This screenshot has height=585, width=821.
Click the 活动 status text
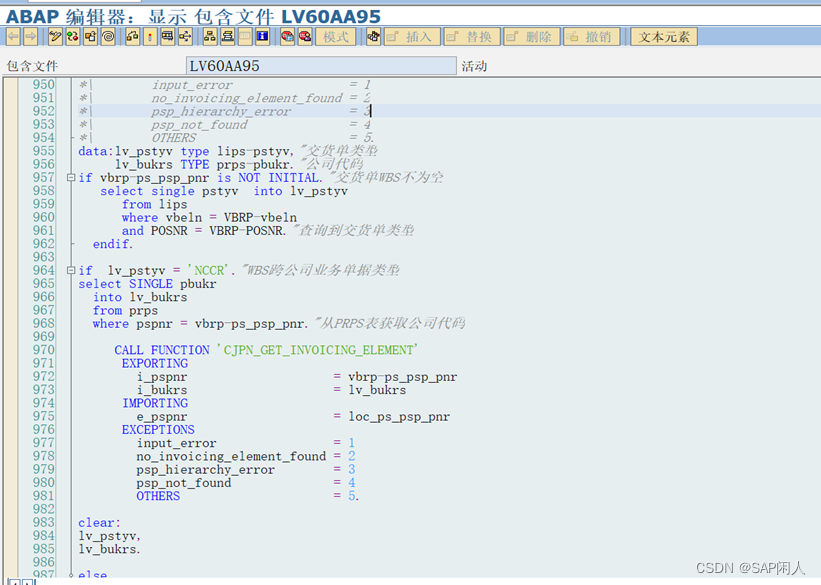point(474,66)
